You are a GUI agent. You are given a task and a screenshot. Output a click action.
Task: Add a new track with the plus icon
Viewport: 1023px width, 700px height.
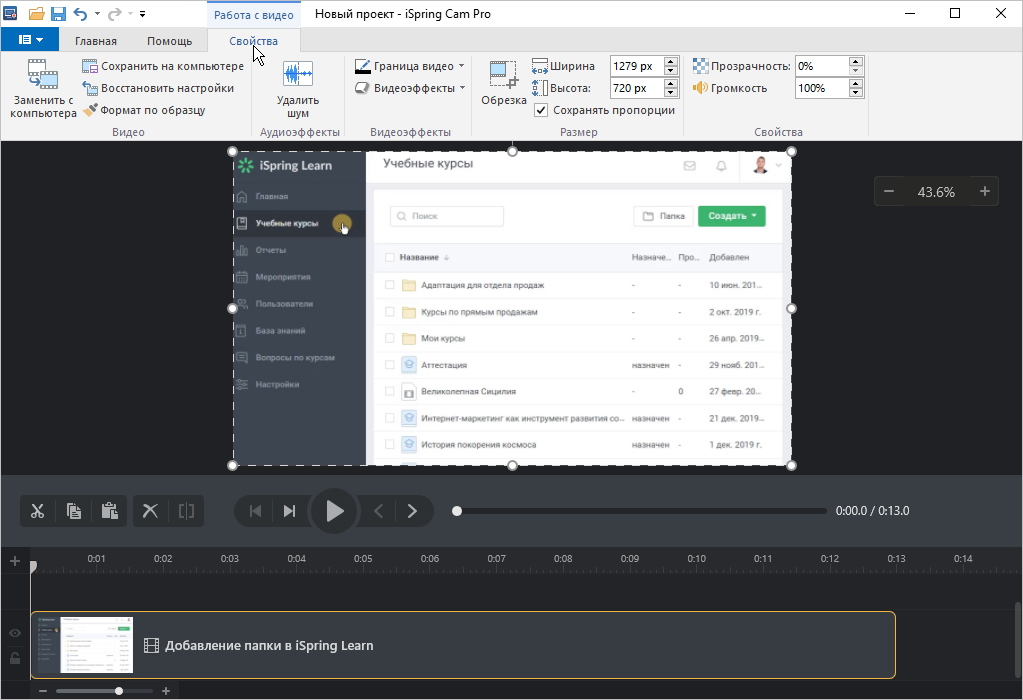pos(15,561)
